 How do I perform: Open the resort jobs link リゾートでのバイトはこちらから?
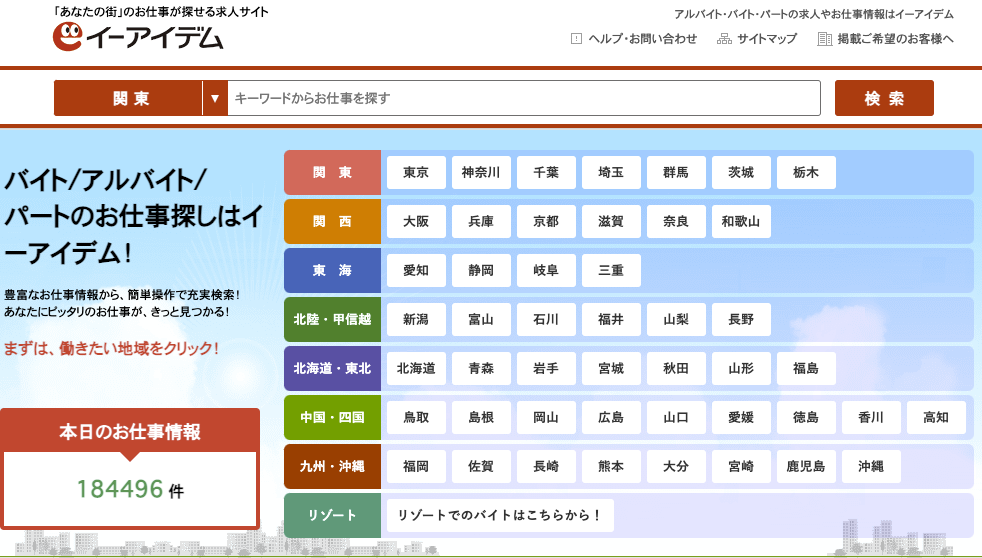pyautogui.click(x=500, y=515)
